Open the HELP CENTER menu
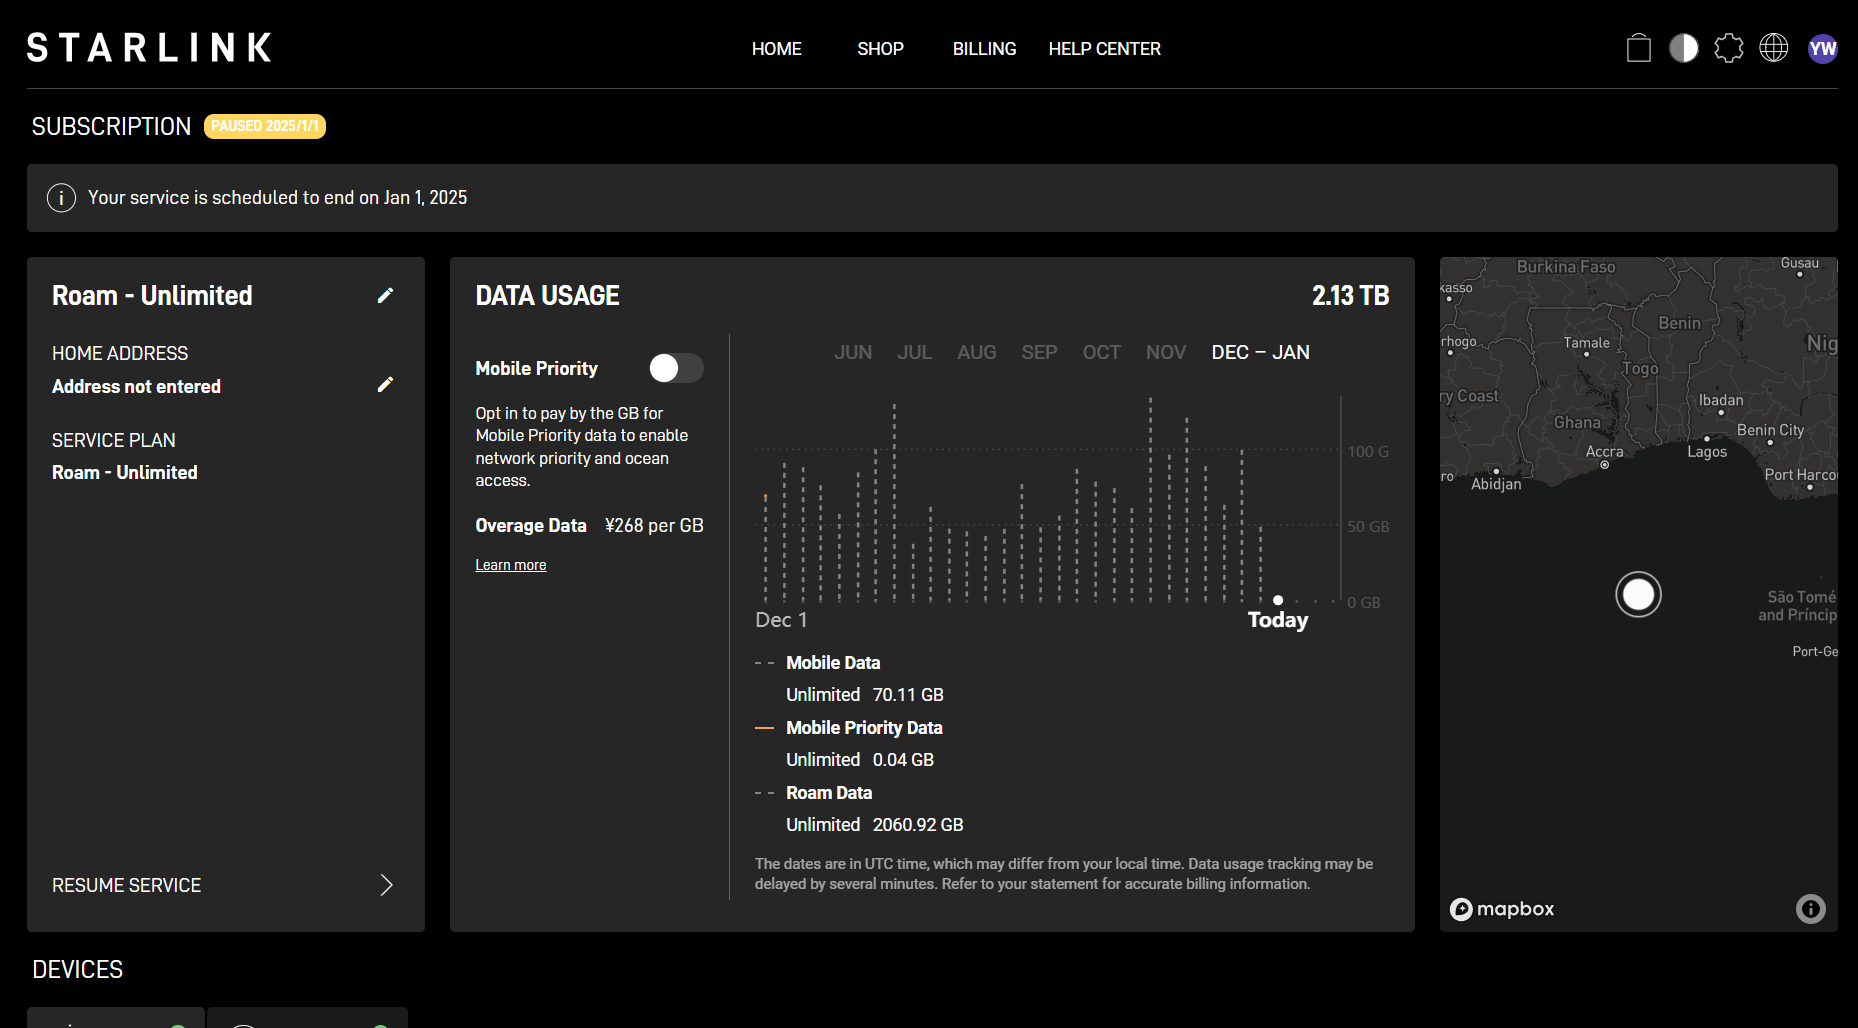 [x=1104, y=49]
